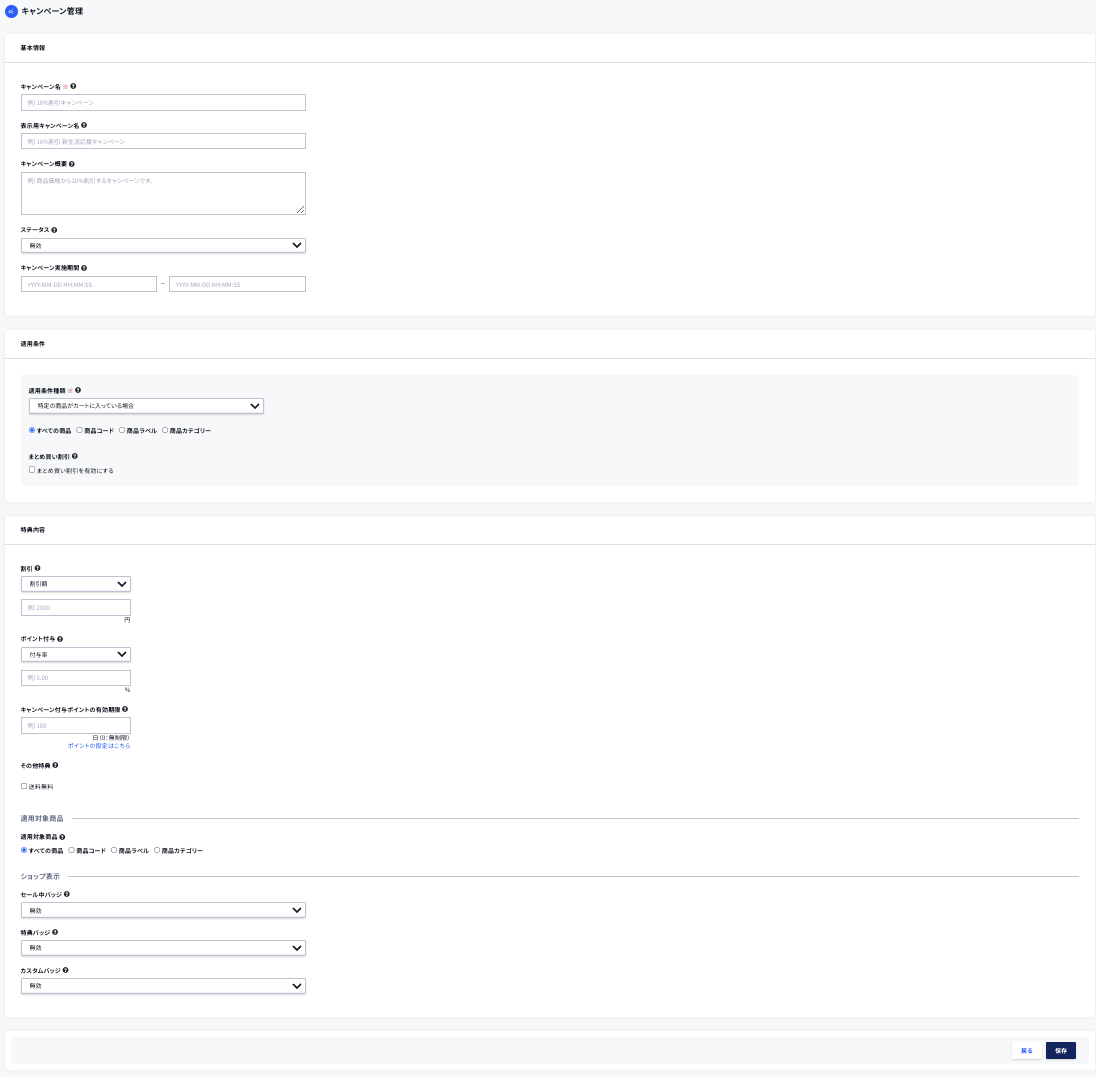The height and width of the screenshot is (1077, 1096).
Task: Click the help icon beside ステータス label
Action: pyautogui.click(x=54, y=230)
